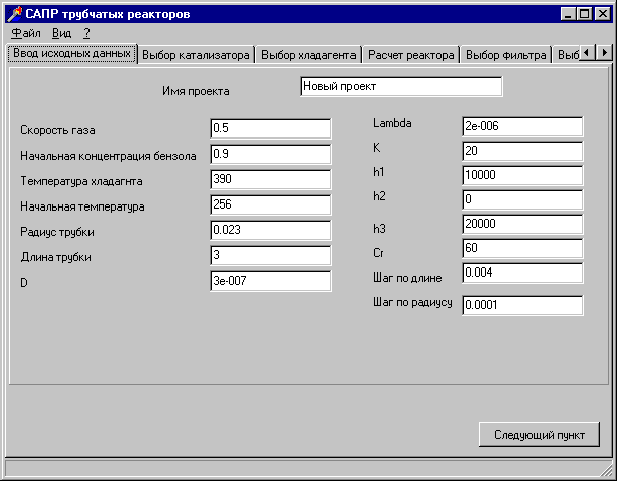The height and width of the screenshot is (482, 618).
Task: Click the Температура хладагнта input field
Action: tap(271, 179)
